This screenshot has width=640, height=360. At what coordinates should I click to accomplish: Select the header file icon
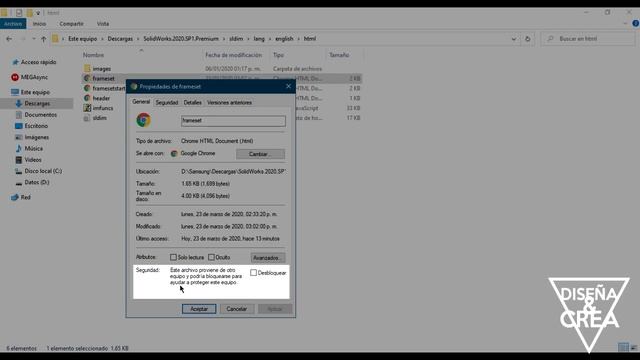pyautogui.click(x=87, y=98)
